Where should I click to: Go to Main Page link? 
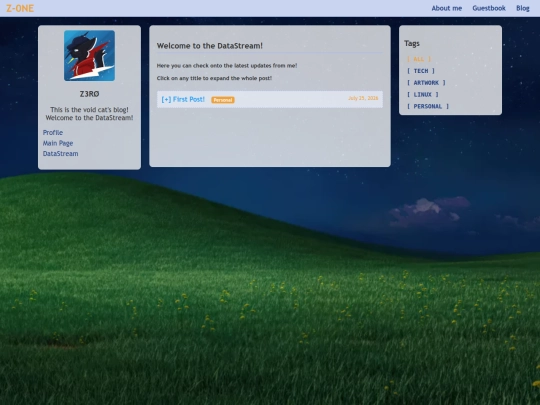[58, 143]
